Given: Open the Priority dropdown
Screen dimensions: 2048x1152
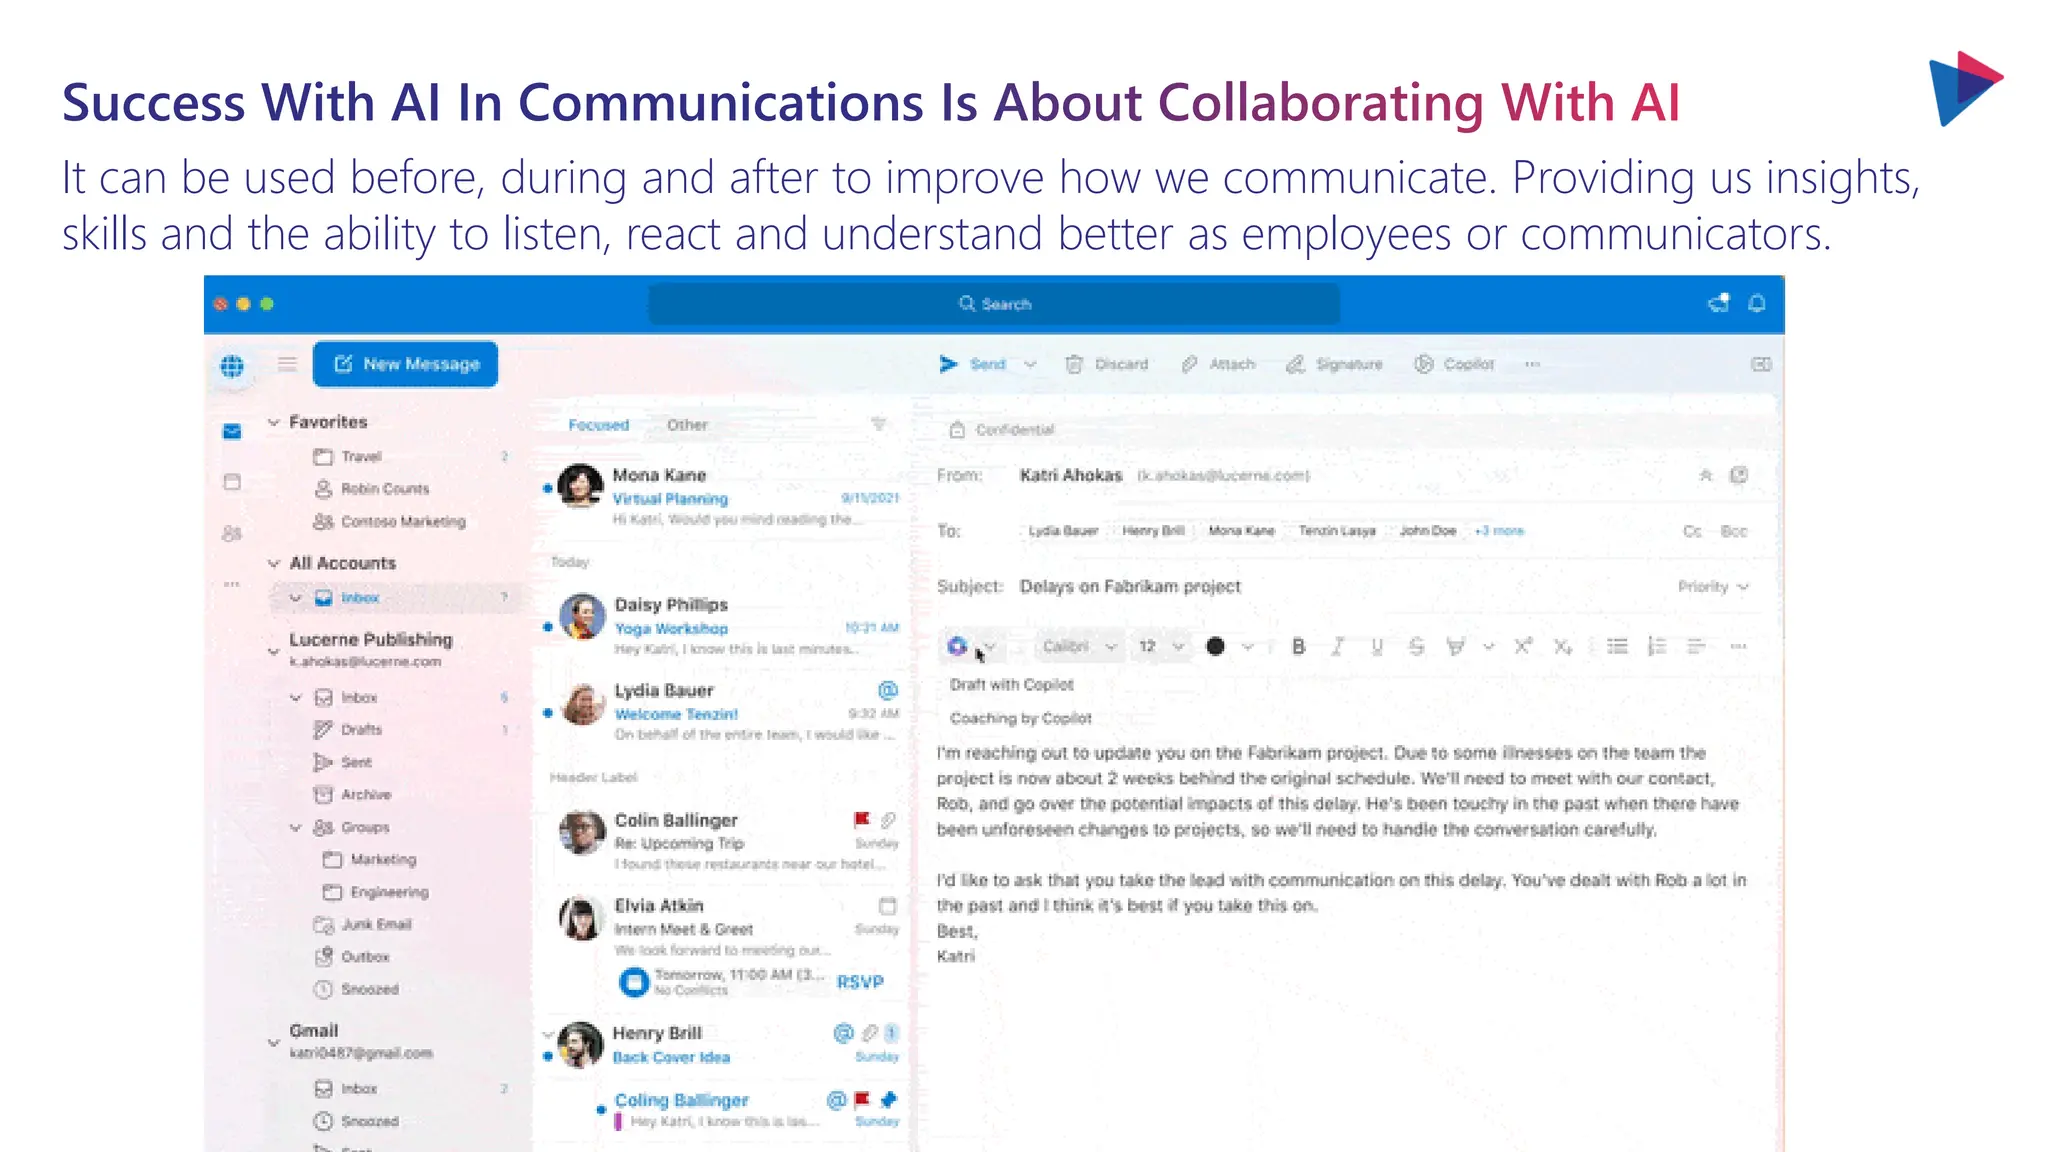Looking at the screenshot, I should (x=1713, y=587).
